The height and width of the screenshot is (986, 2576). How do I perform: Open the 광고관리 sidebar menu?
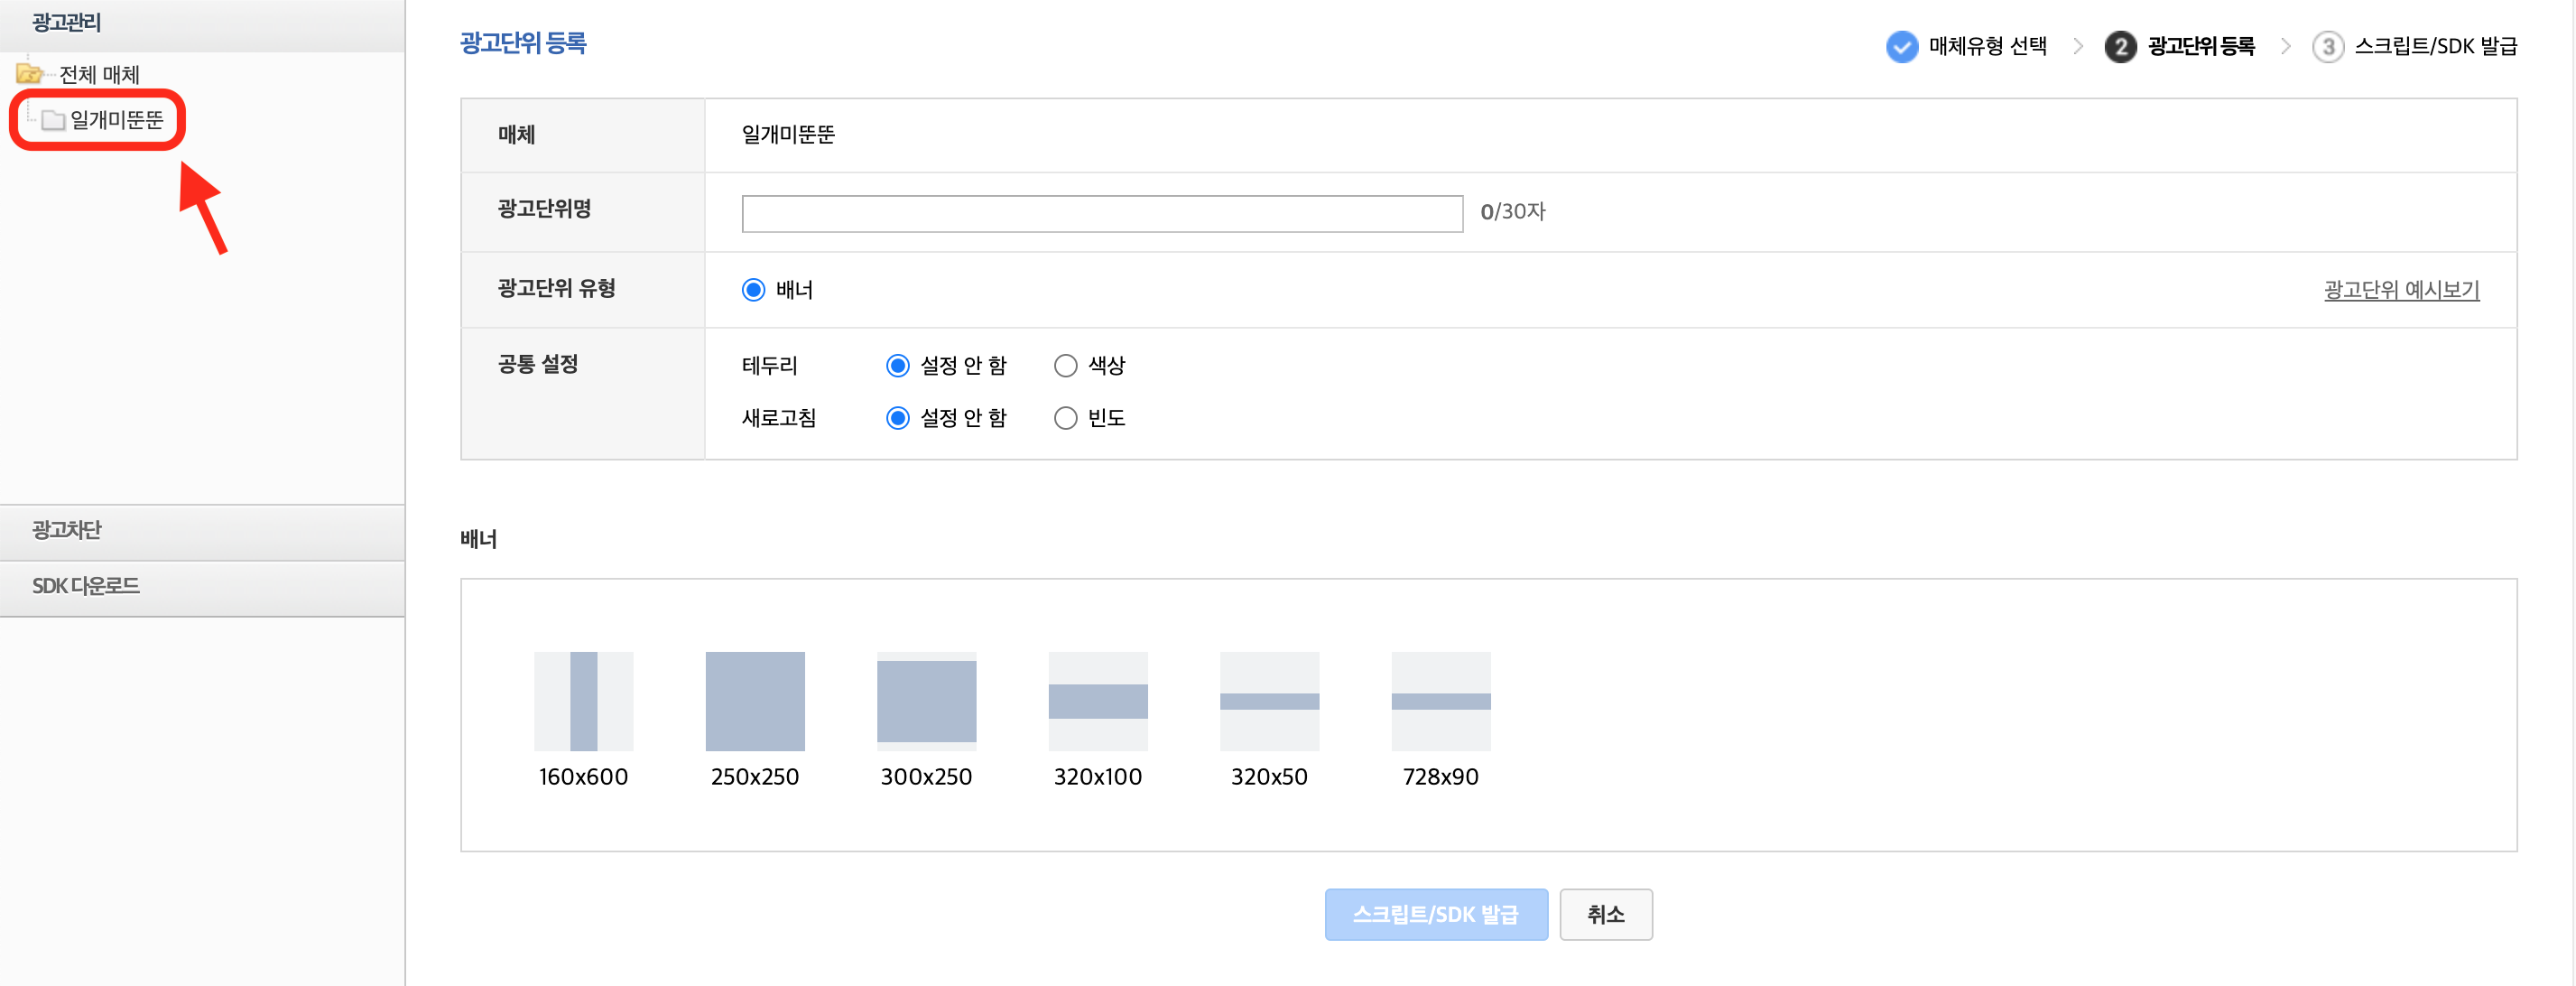tap(66, 22)
